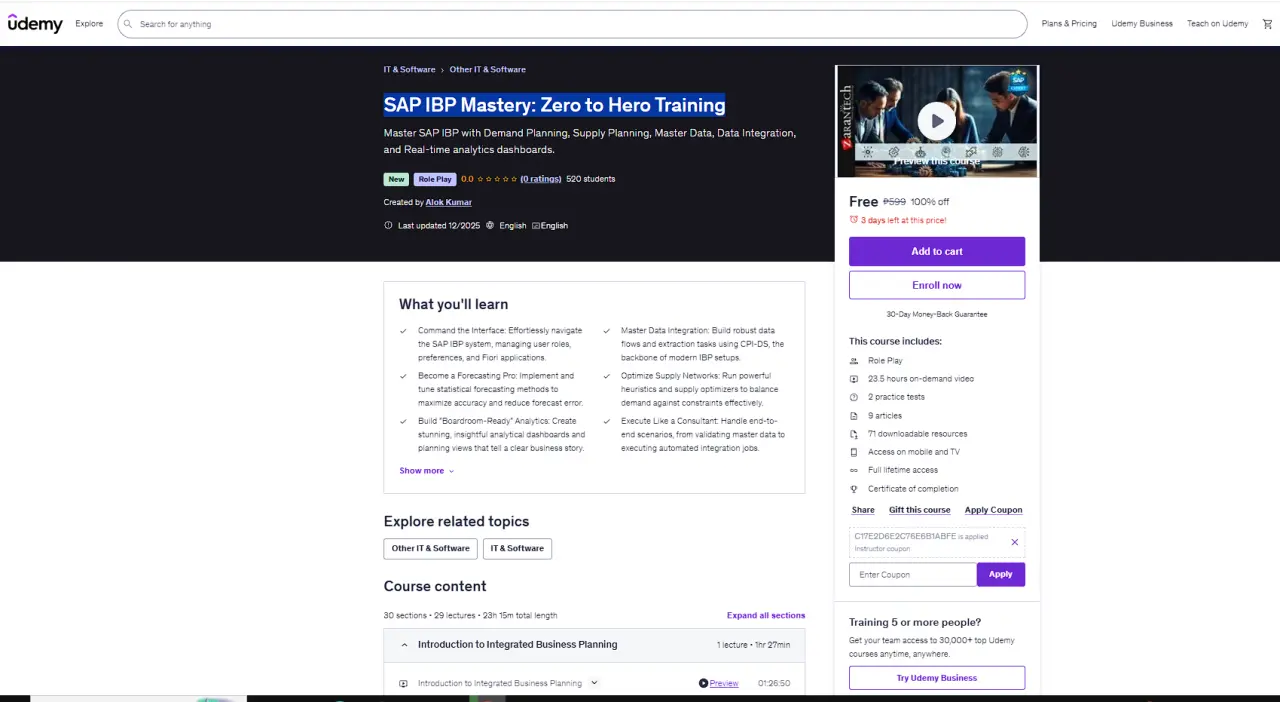
Task: Go to Other IT & Software breadcrumb
Action: pyautogui.click(x=487, y=70)
